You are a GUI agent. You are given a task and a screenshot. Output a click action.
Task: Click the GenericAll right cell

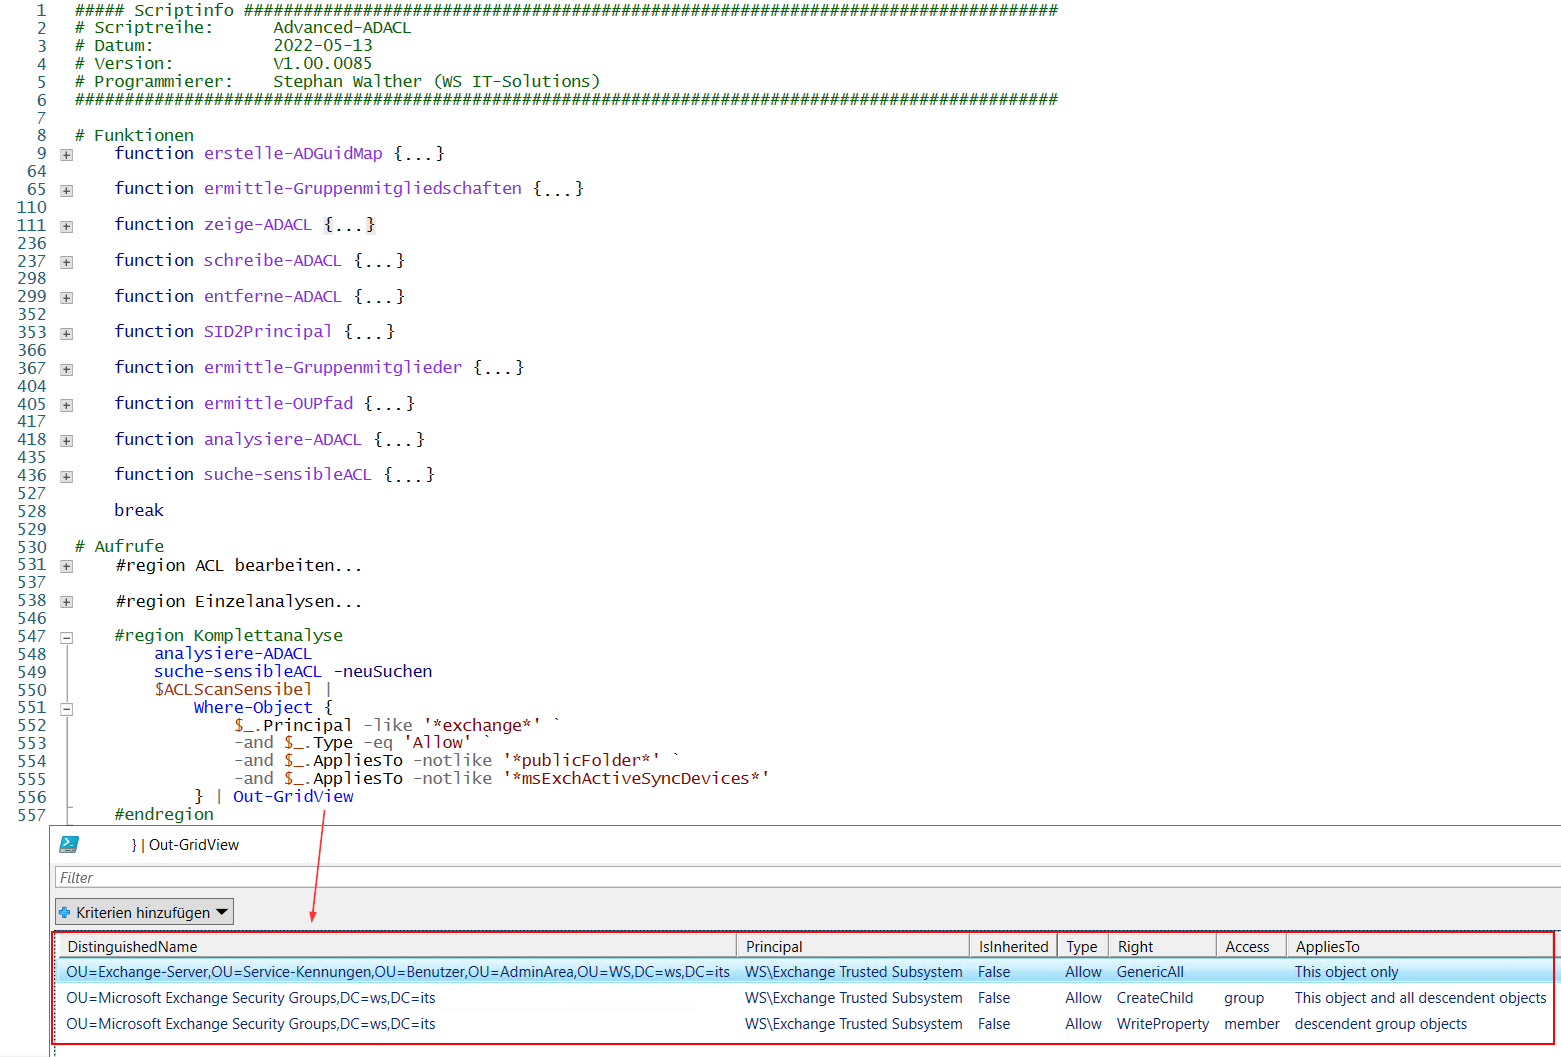1150,972
